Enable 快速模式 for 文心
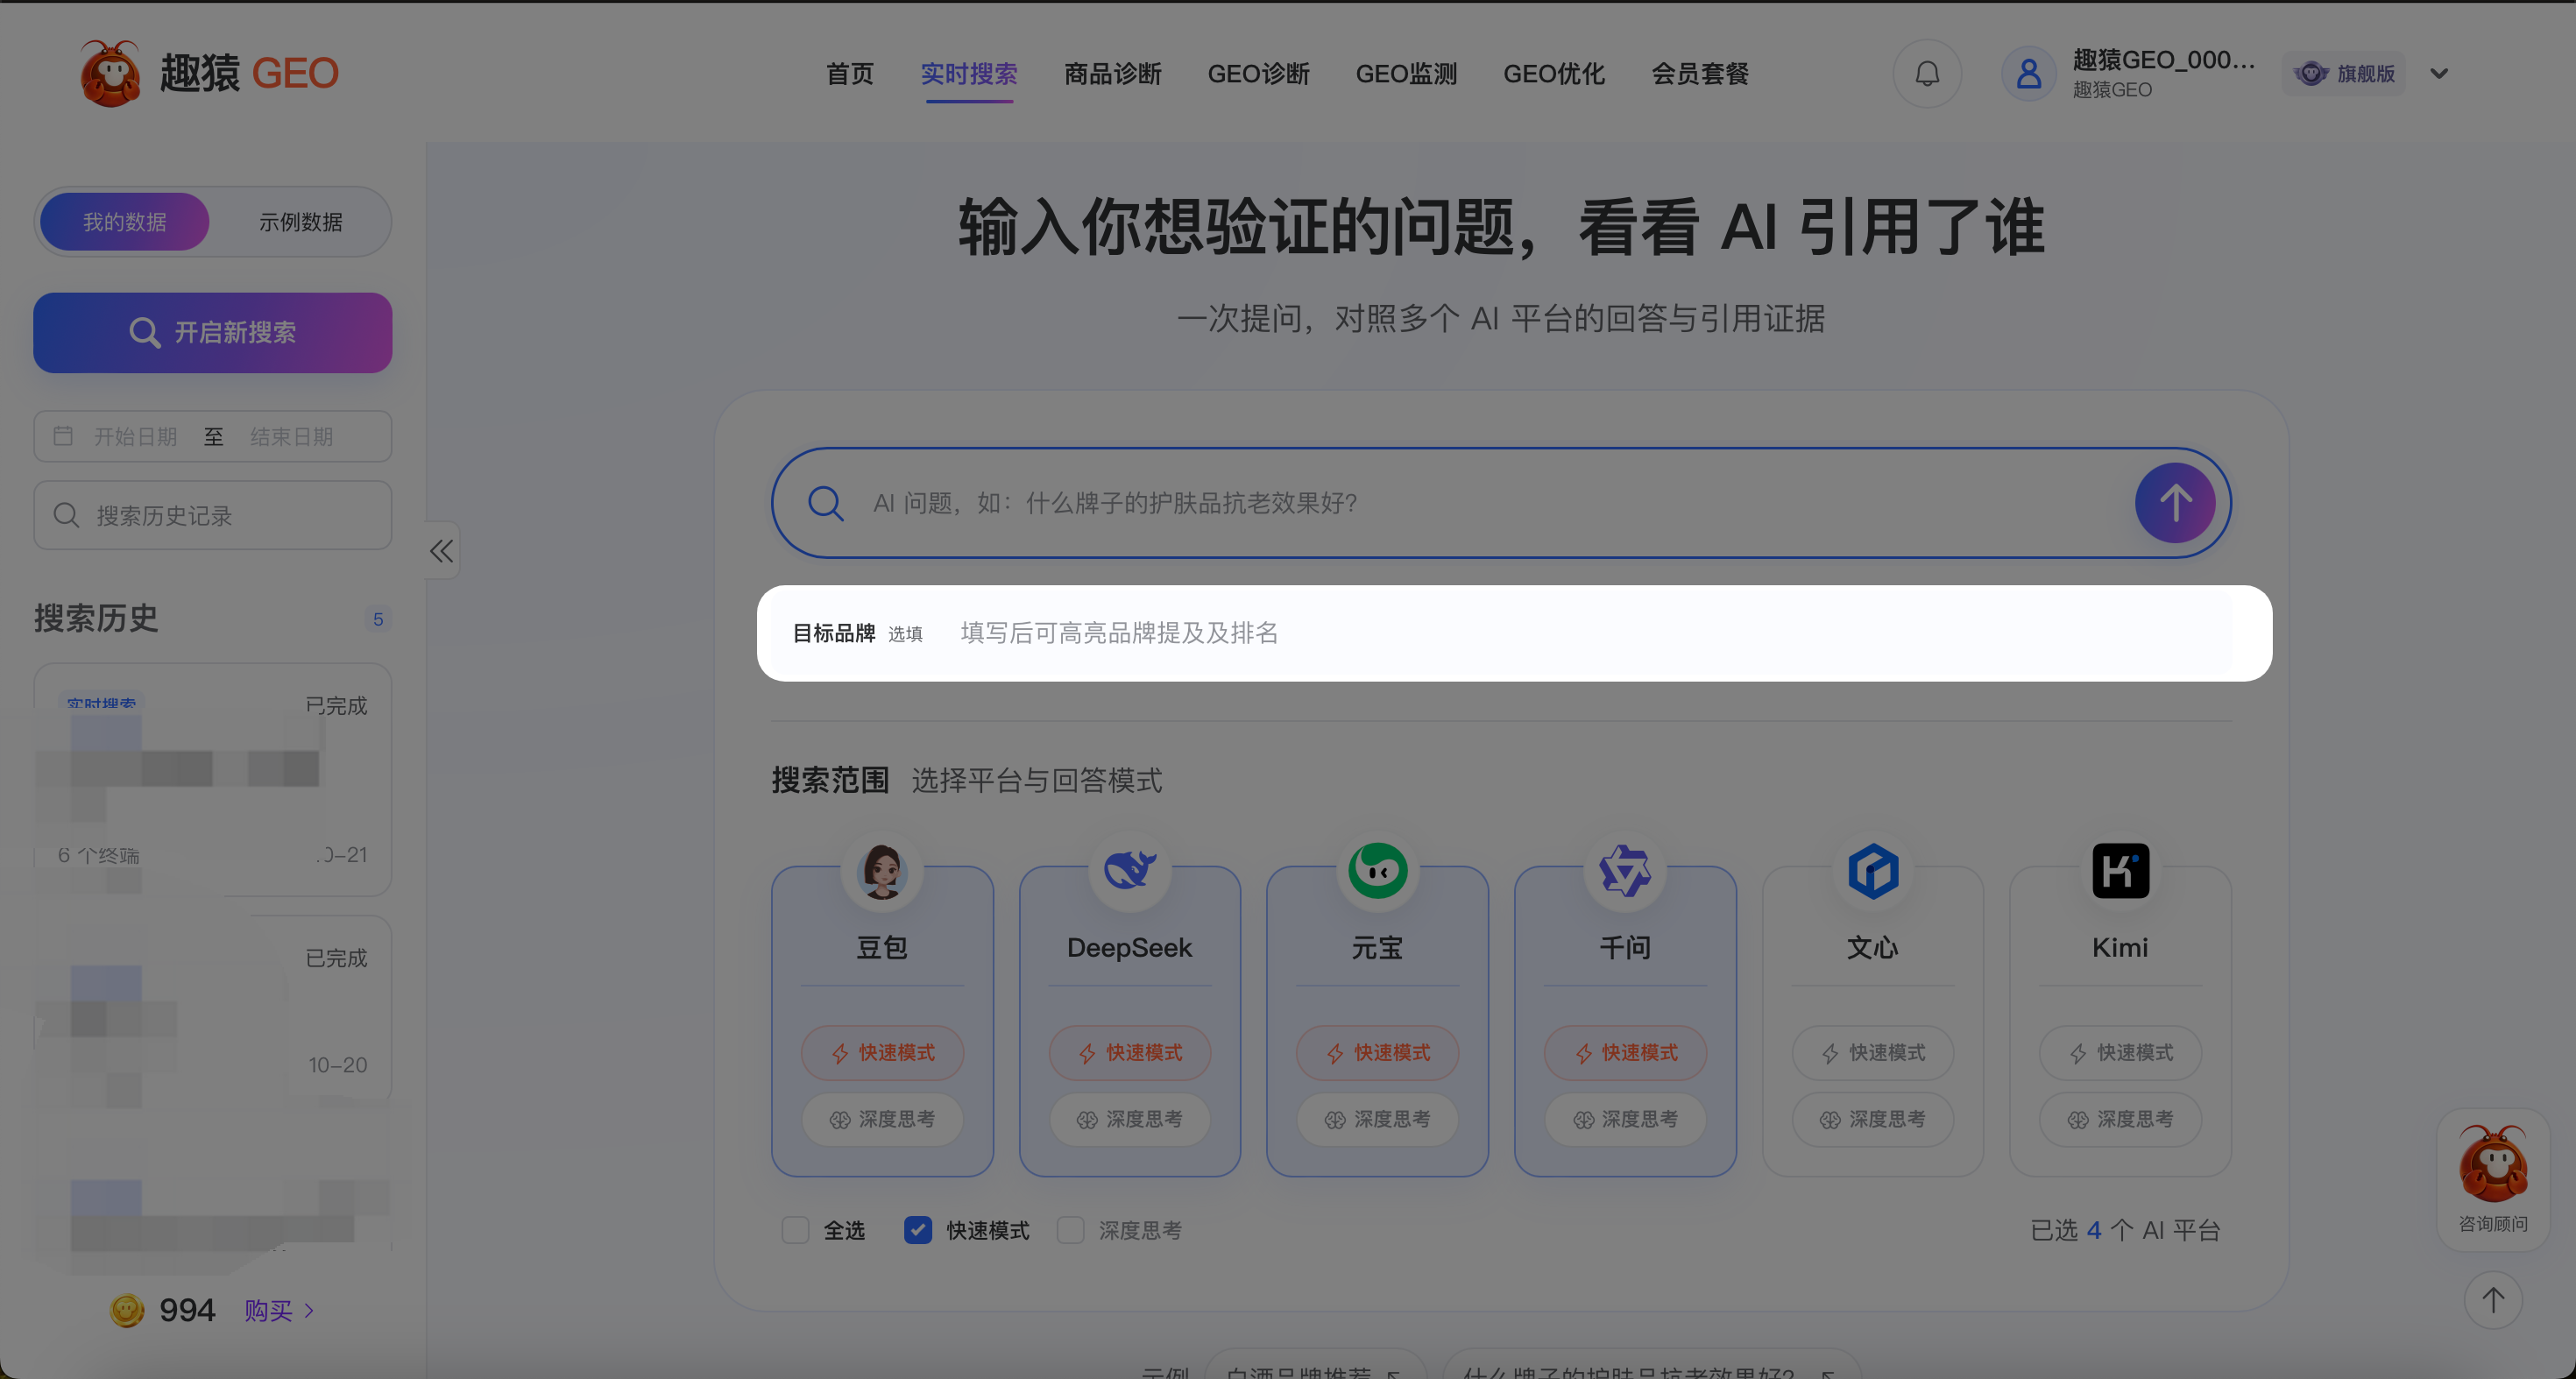This screenshot has width=2576, height=1379. [x=1872, y=1052]
